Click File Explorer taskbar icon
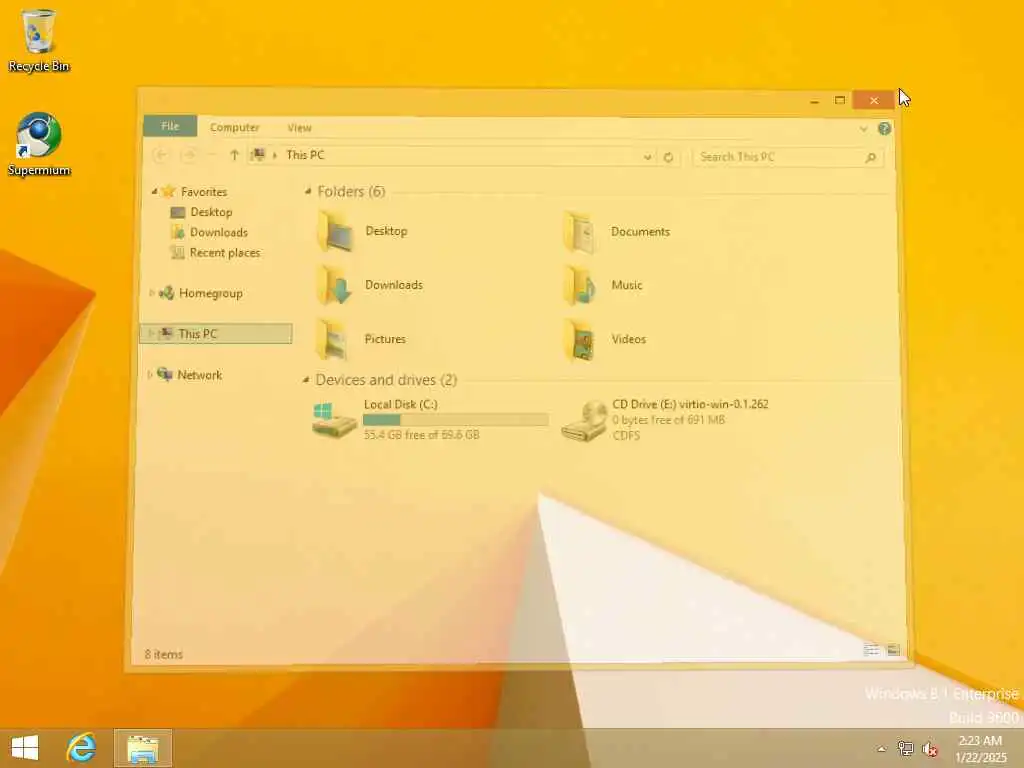The height and width of the screenshot is (768, 1024). click(143, 748)
